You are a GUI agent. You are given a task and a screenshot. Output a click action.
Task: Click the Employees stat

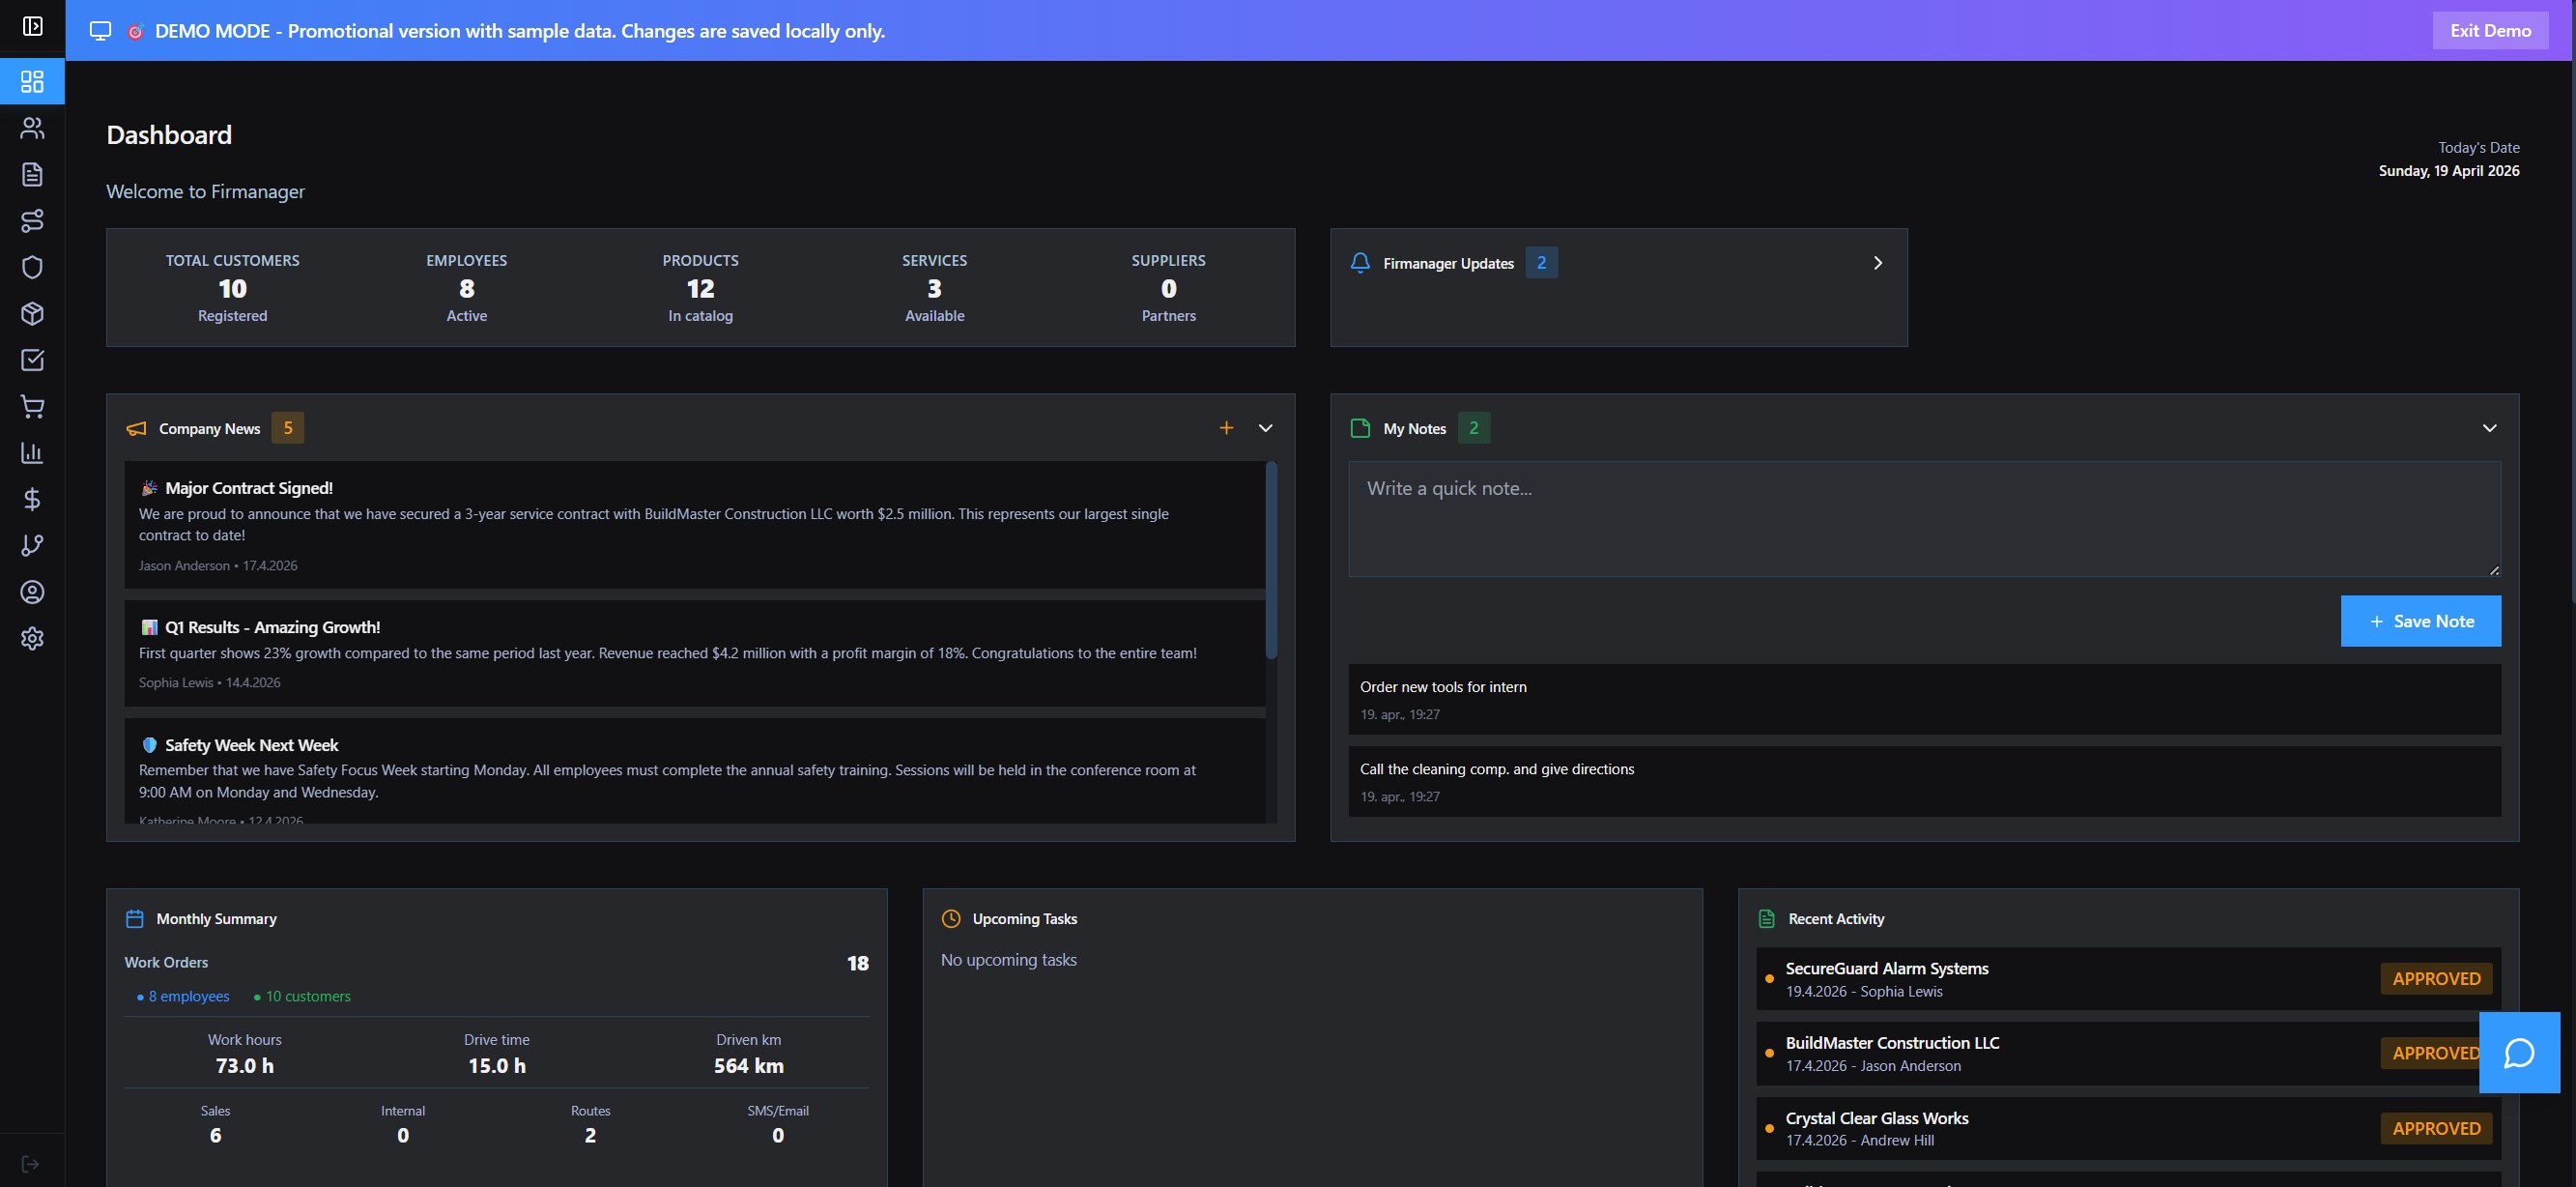click(466, 288)
